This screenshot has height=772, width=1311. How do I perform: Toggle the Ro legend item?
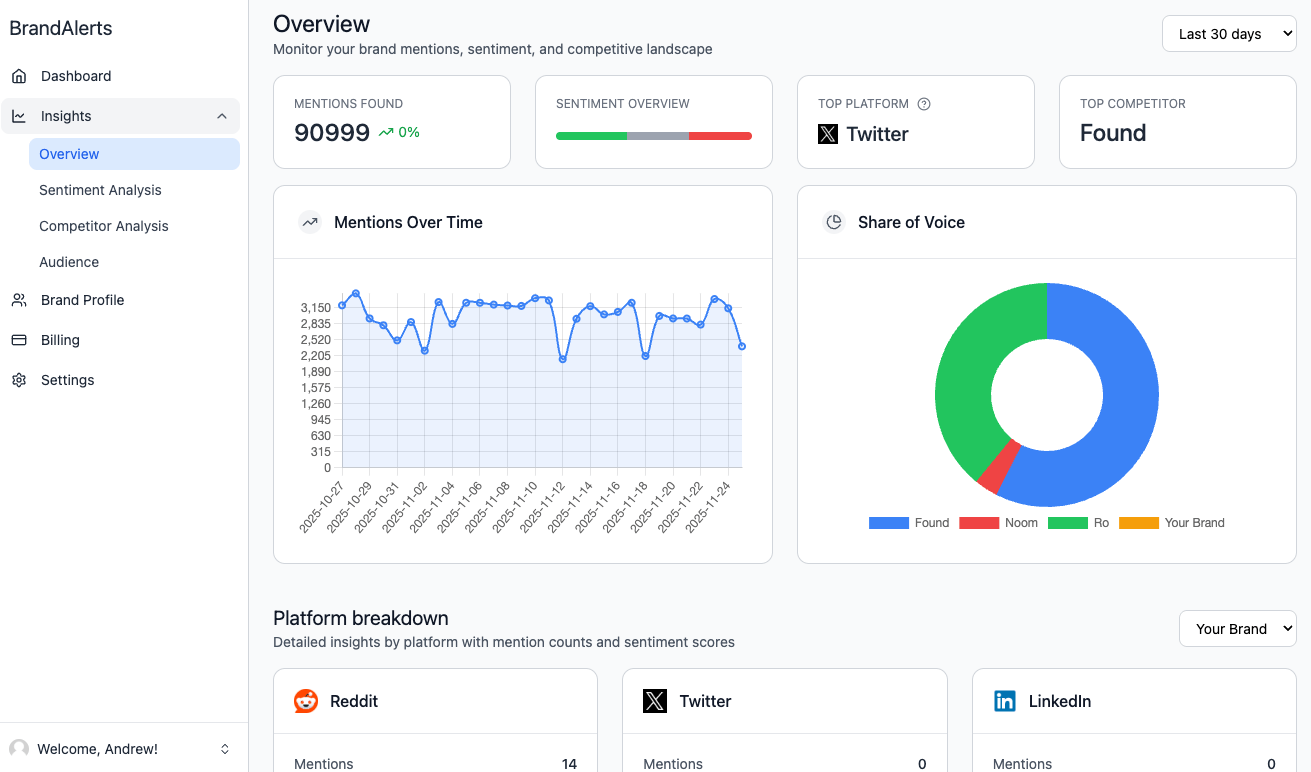pyautogui.click(x=1078, y=523)
